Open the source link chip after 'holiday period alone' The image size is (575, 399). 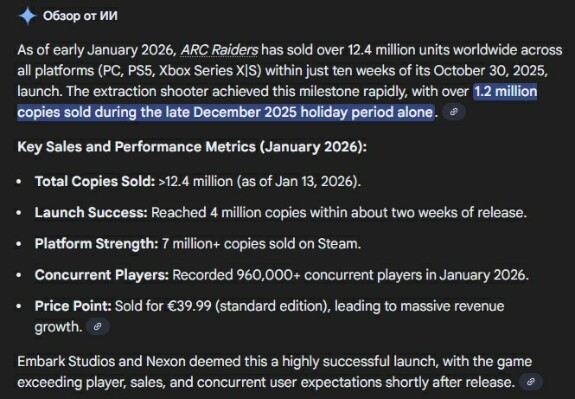point(454,112)
